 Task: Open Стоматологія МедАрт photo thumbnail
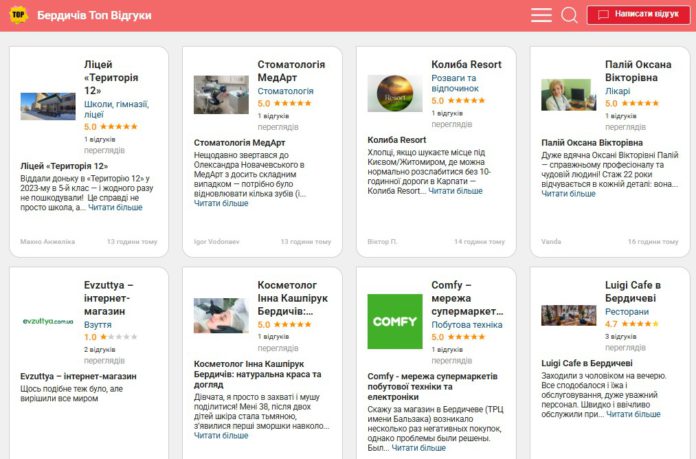(x=221, y=95)
